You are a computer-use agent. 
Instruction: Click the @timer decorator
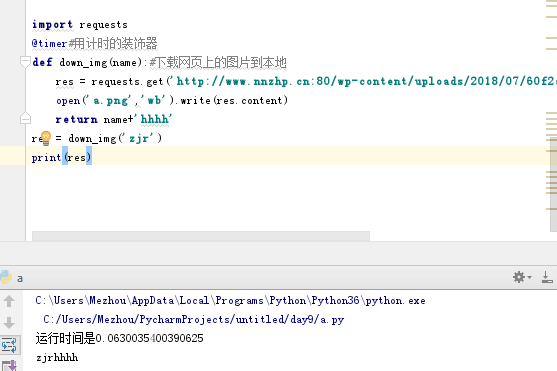point(49,43)
